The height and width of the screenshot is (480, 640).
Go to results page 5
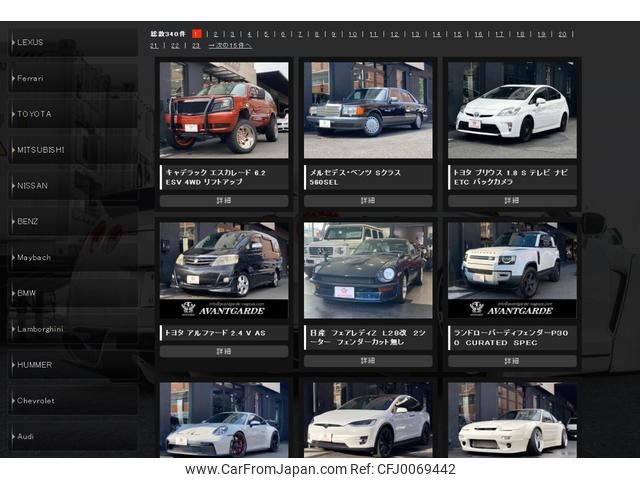[267, 34]
